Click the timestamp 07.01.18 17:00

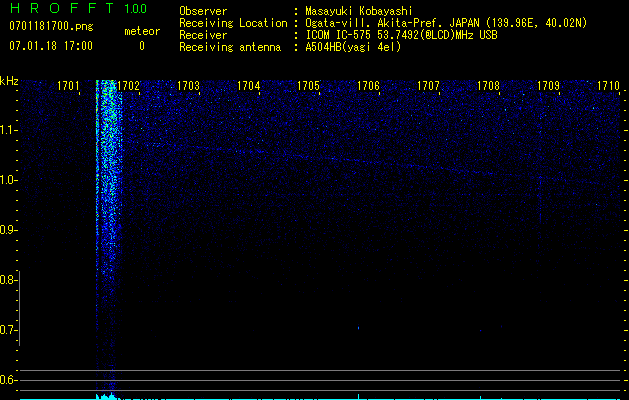51,46
